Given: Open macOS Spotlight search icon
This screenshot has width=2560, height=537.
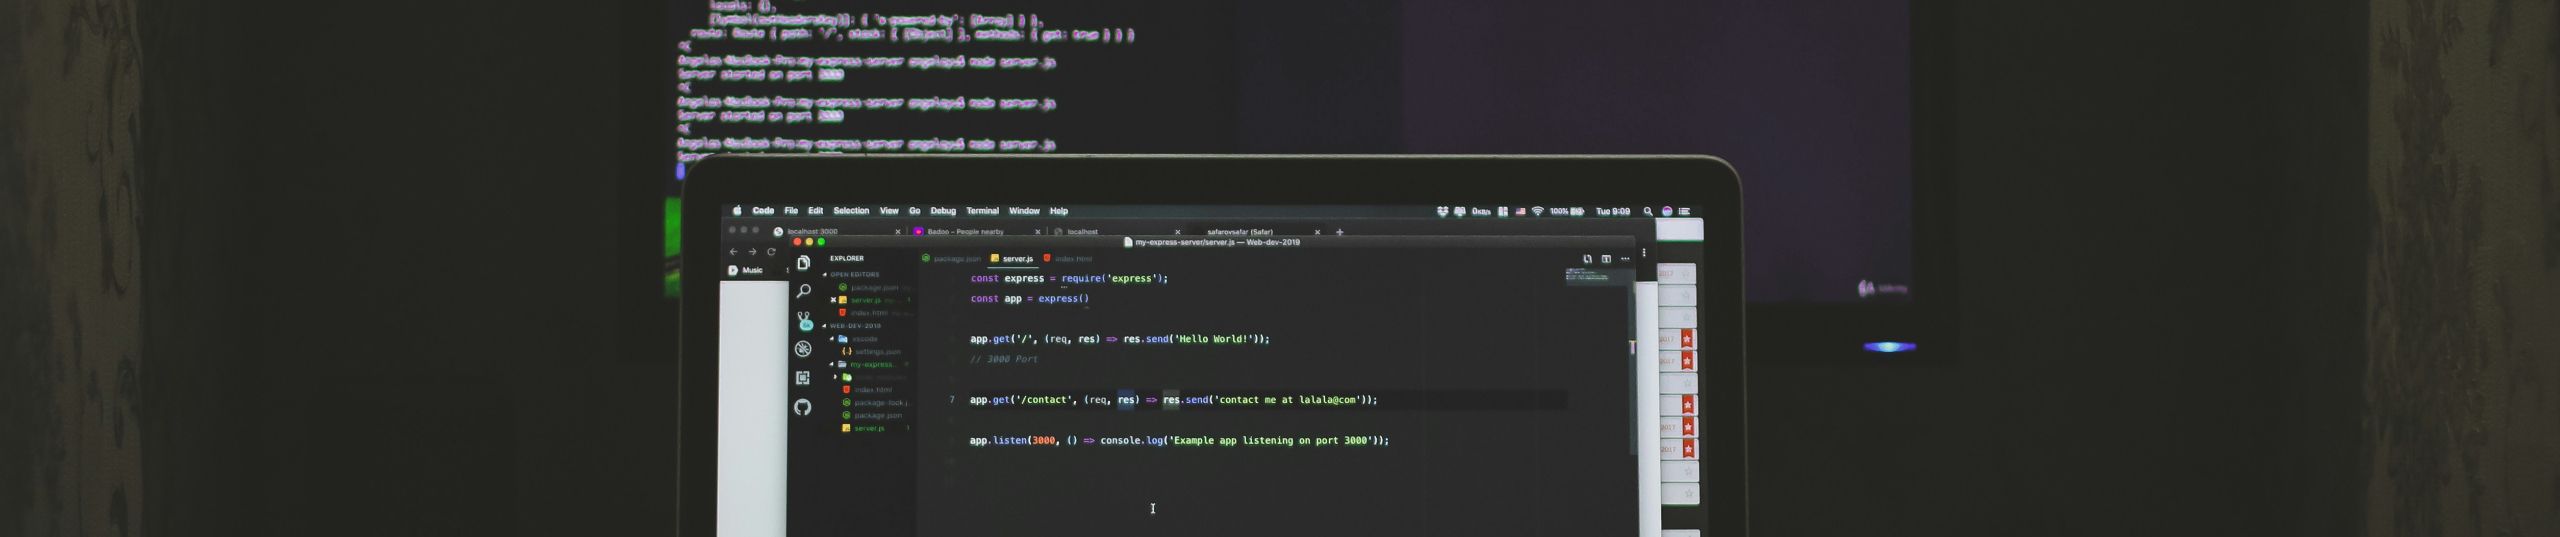Looking at the screenshot, I should tap(1648, 212).
